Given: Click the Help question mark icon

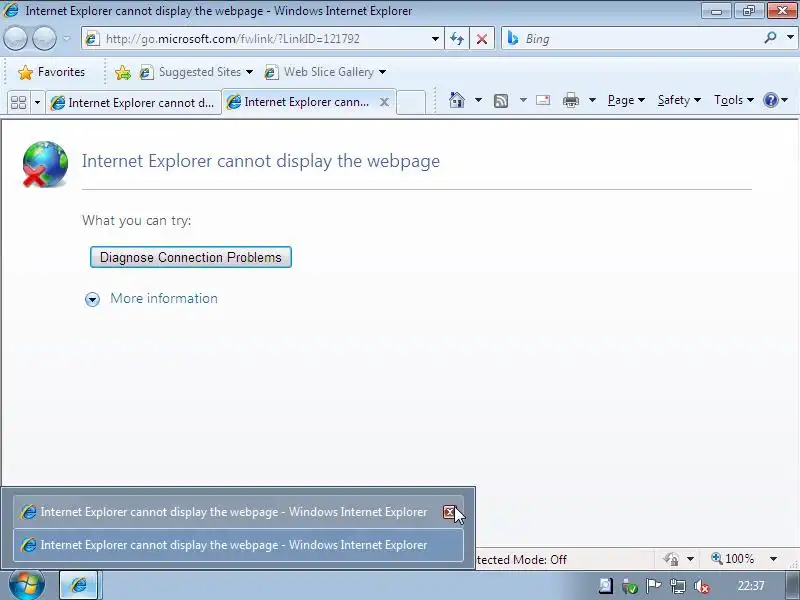Looking at the screenshot, I should click(x=770, y=100).
